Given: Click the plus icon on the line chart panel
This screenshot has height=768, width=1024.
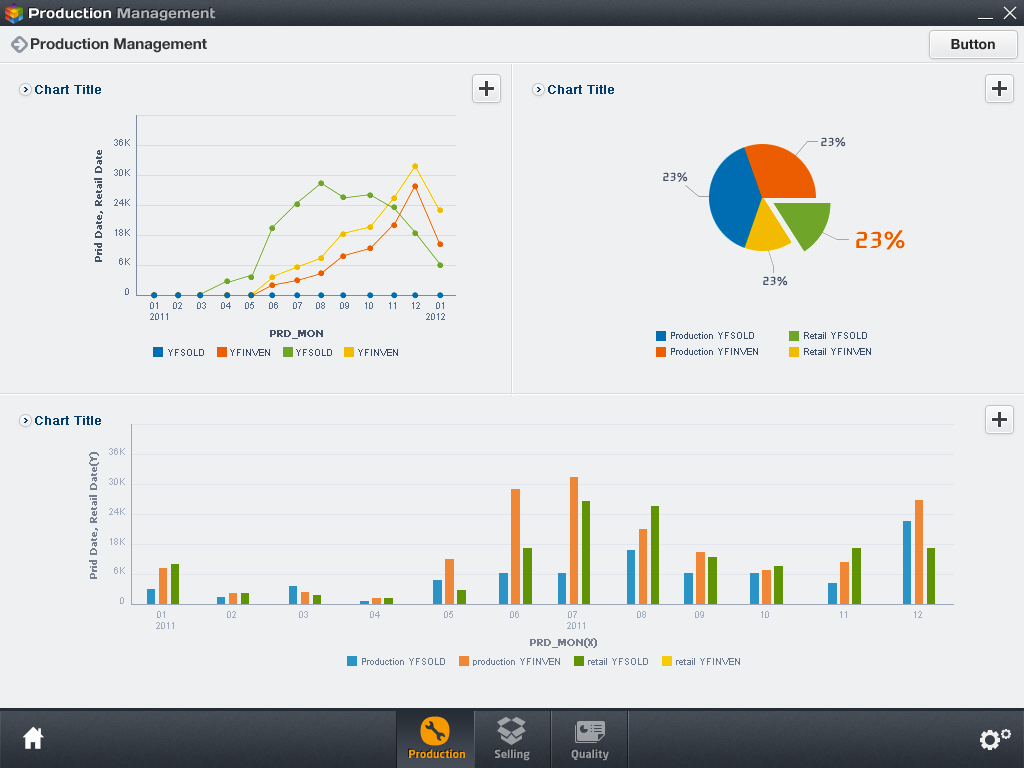Looking at the screenshot, I should [x=486, y=88].
